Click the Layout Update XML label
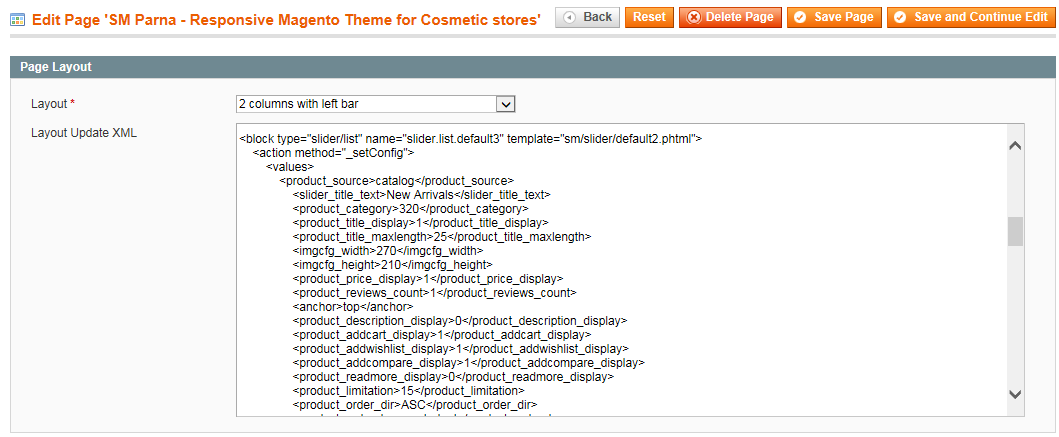The height and width of the screenshot is (437, 1059). pos(84,133)
